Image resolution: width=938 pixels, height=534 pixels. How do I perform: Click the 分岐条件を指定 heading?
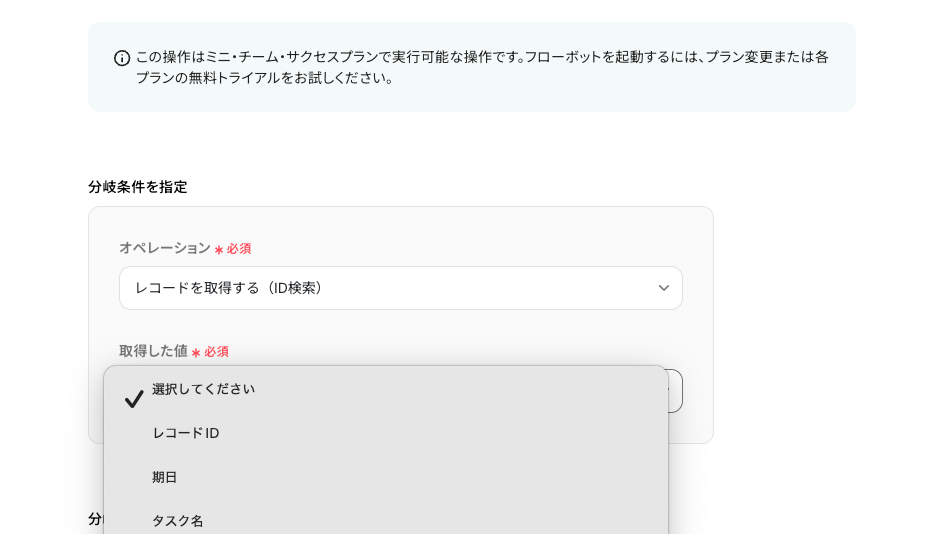137,187
